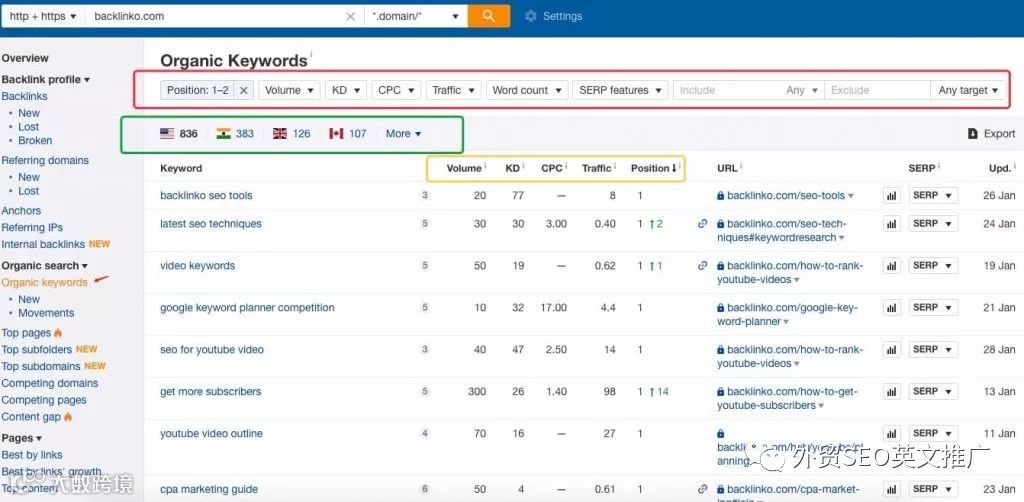
Task: Click Organic keywords in the sidebar
Action: [44, 283]
